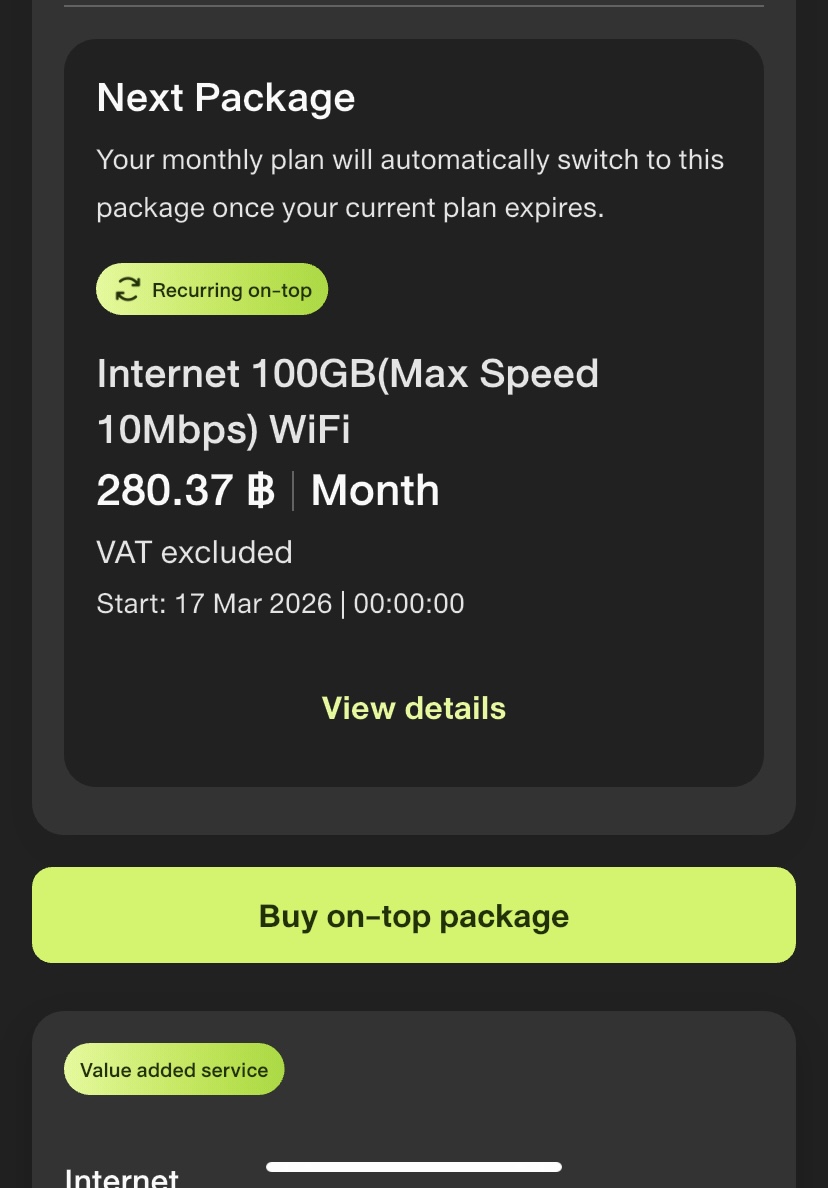Tap the 10Mbps) WiFi text line

[x=223, y=430]
